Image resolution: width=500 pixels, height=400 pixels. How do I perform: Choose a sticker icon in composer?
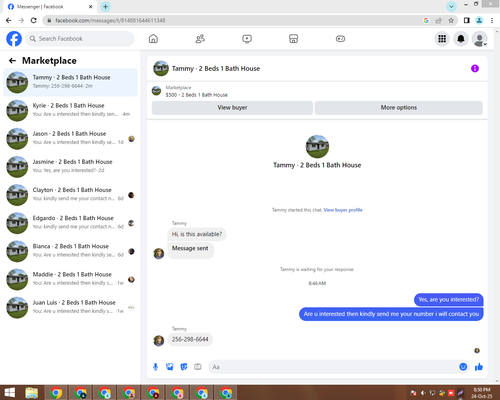coord(184,367)
